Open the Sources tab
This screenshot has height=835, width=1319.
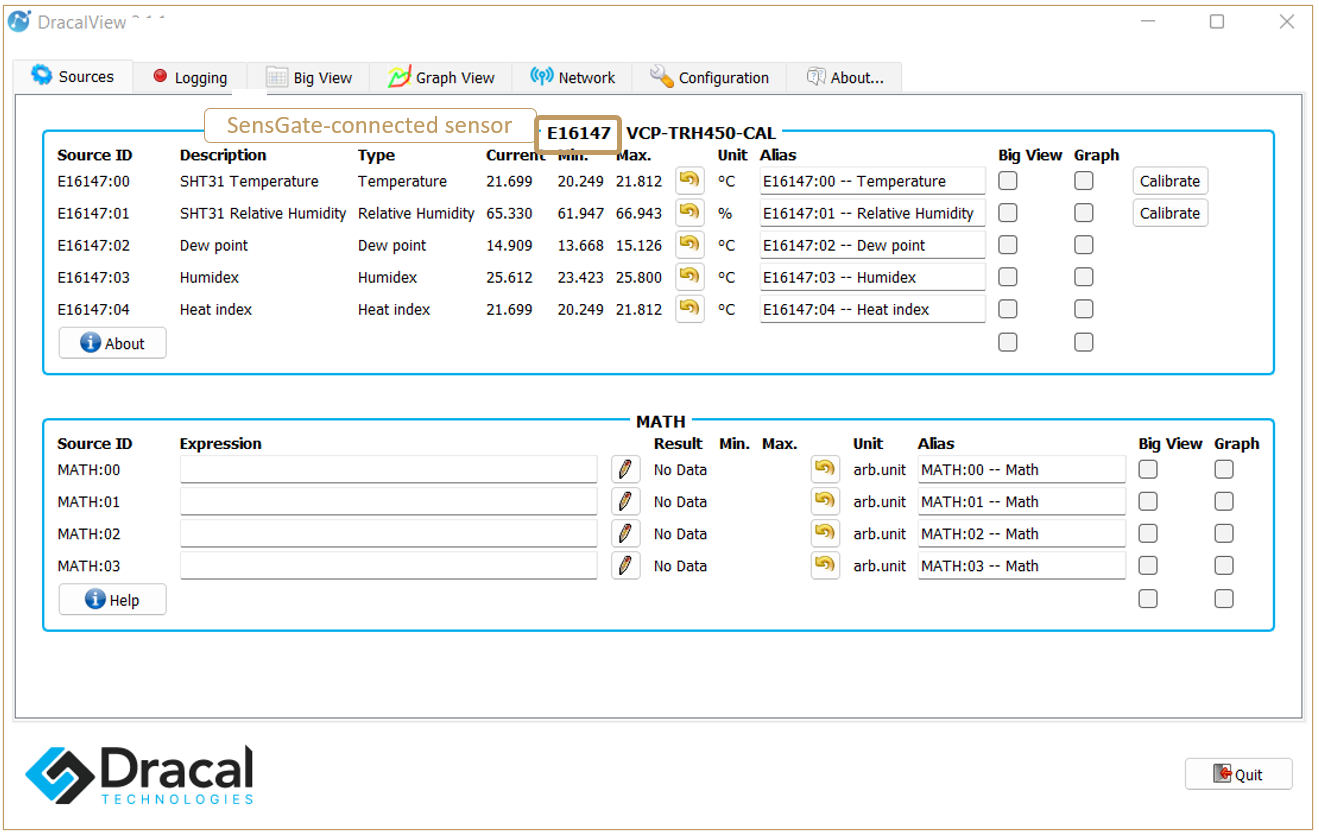coord(73,77)
